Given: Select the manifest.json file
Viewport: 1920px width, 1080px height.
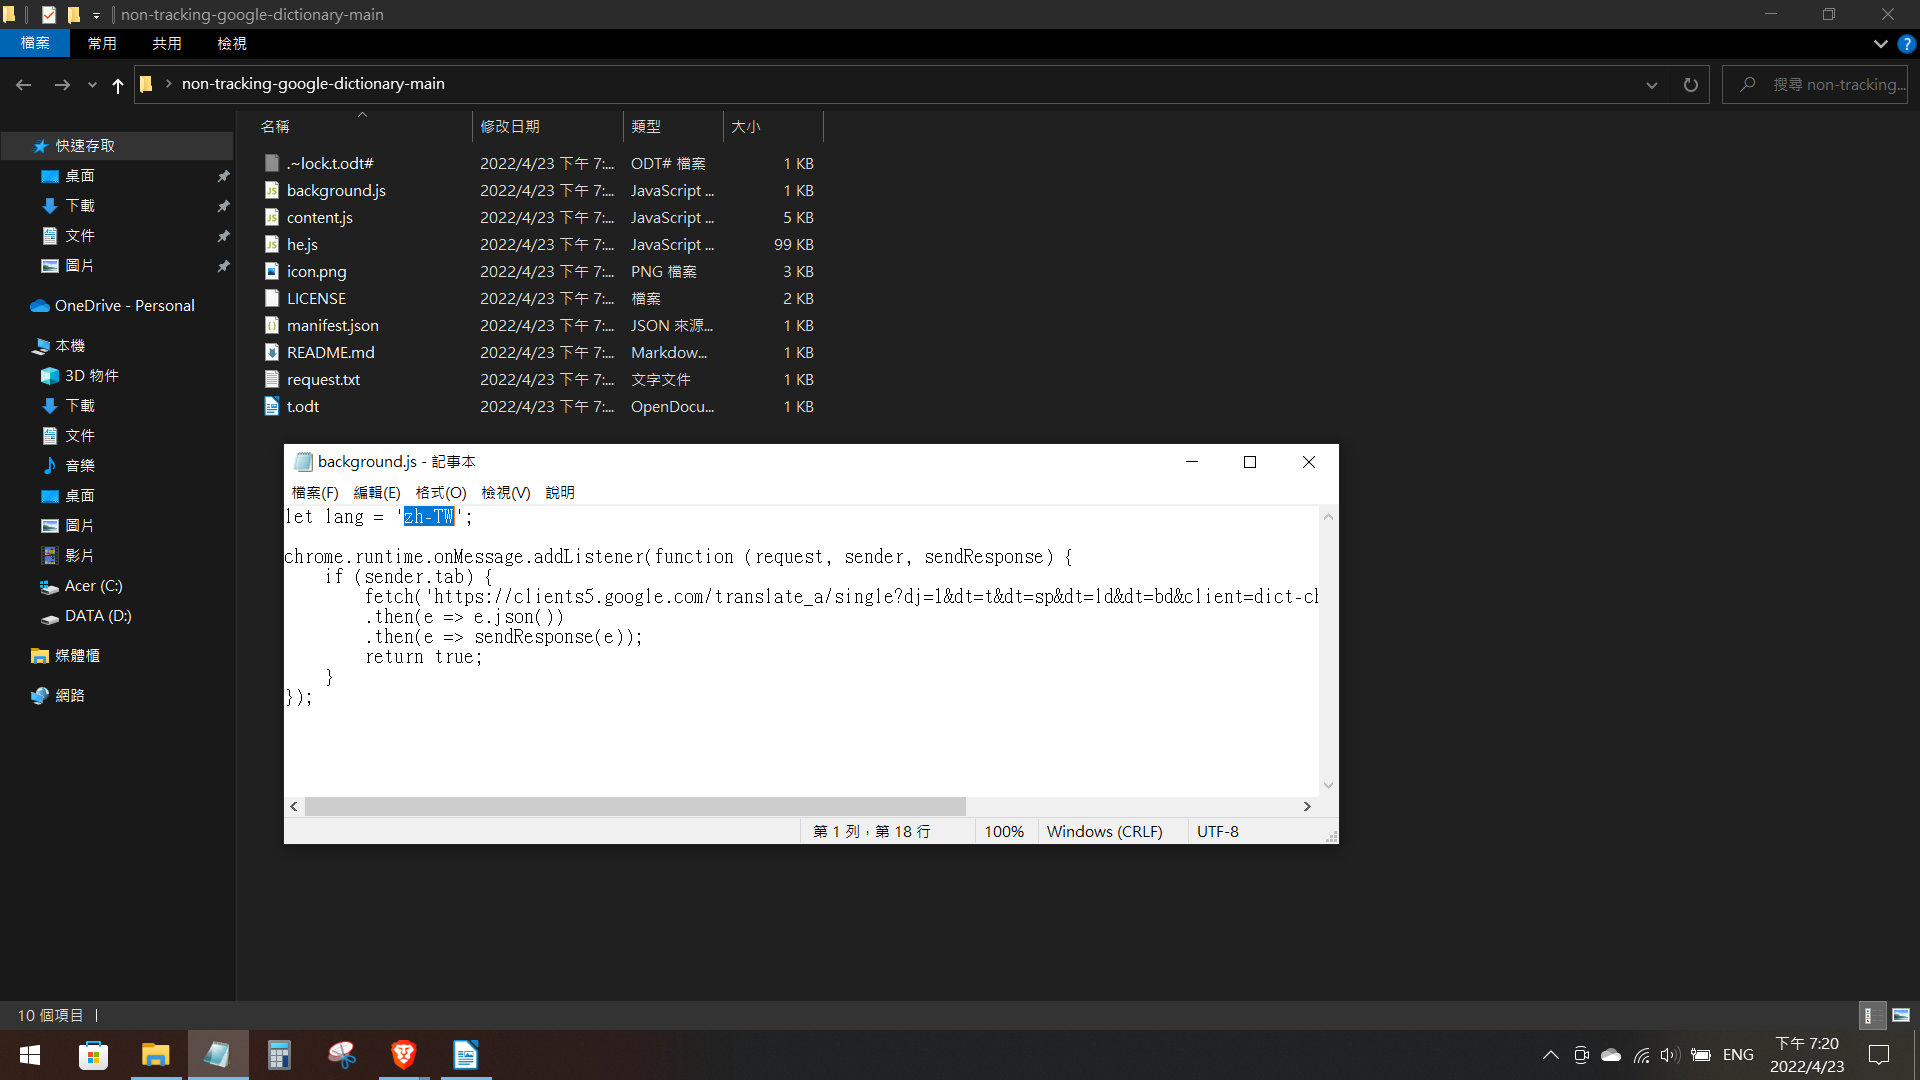Looking at the screenshot, I should tap(332, 326).
